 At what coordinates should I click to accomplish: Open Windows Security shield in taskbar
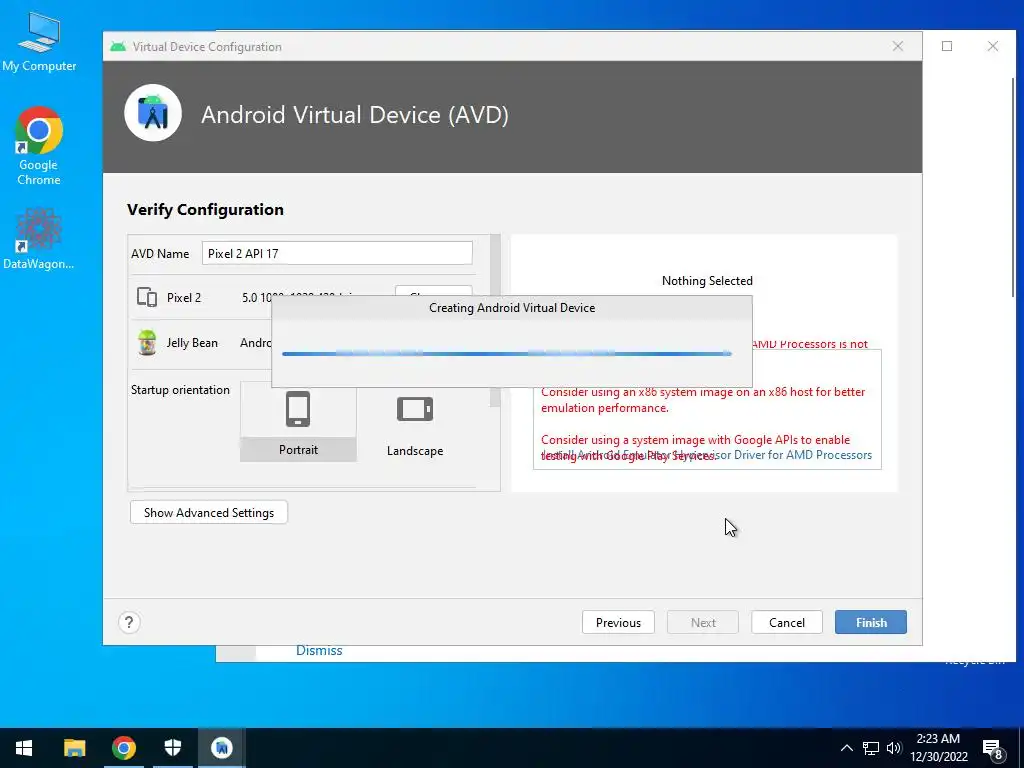pos(172,748)
